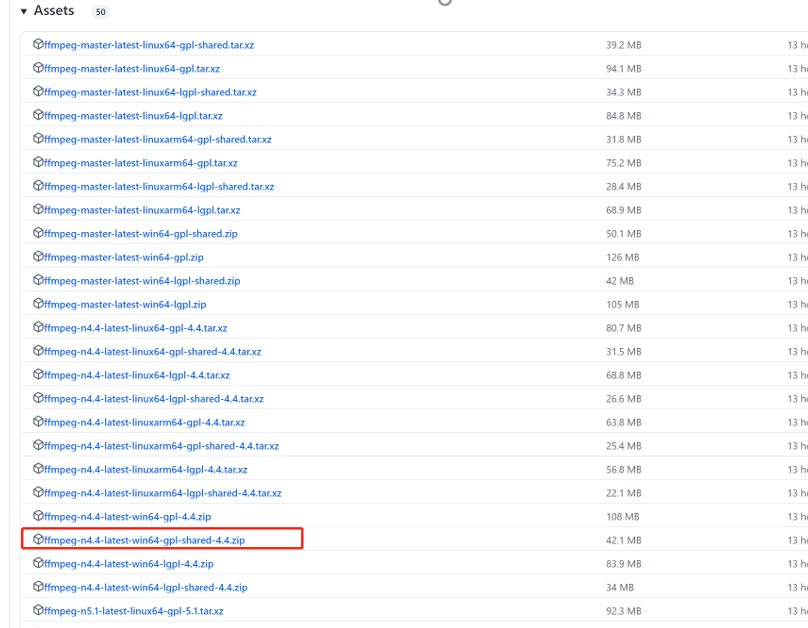Click package icon beside n4.4-latest-linuxarm64-lgpl-shared-4.4.tar.xz
808x628 pixels.
click(38, 492)
